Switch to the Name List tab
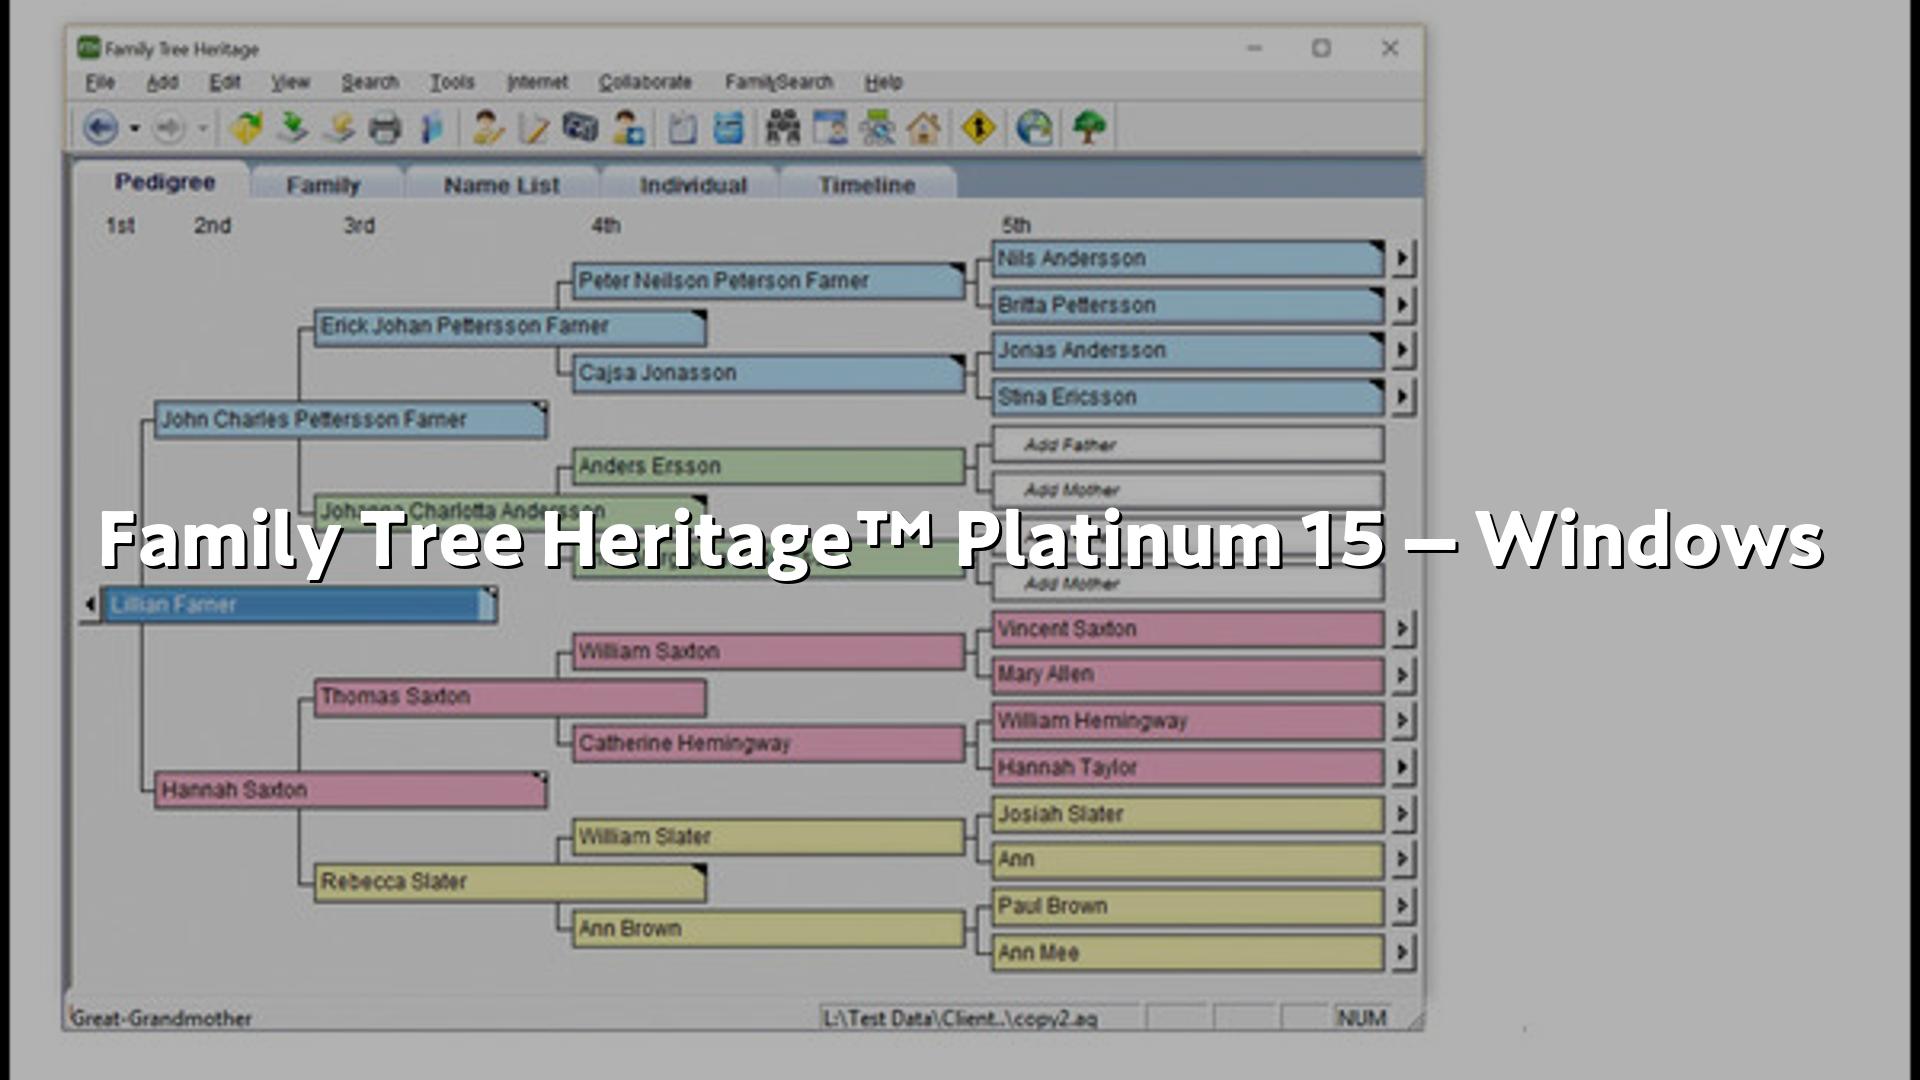Screen dimensions: 1920x1080 point(501,185)
